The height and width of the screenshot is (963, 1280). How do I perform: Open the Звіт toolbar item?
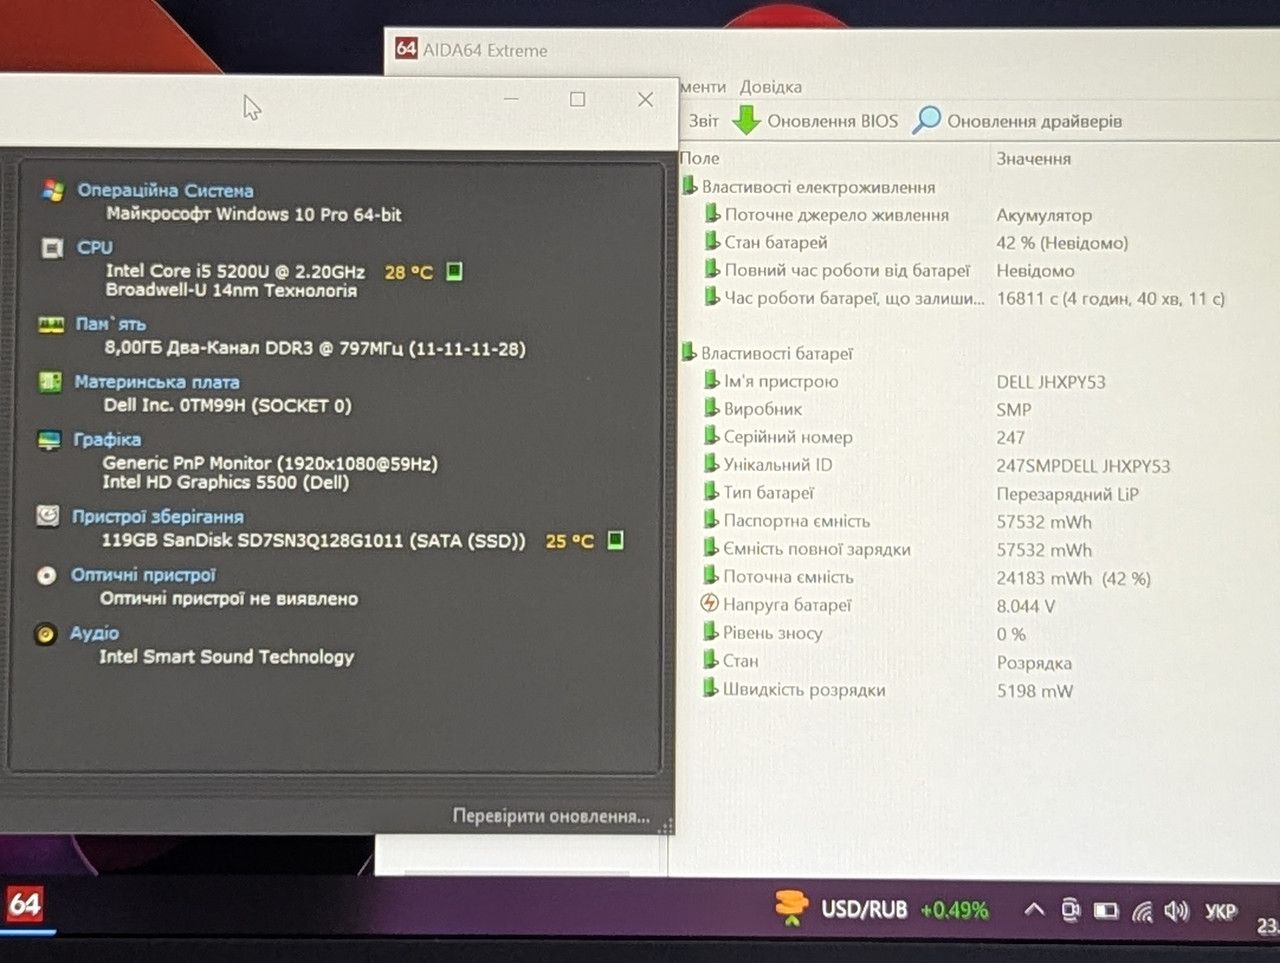tap(703, 121)
